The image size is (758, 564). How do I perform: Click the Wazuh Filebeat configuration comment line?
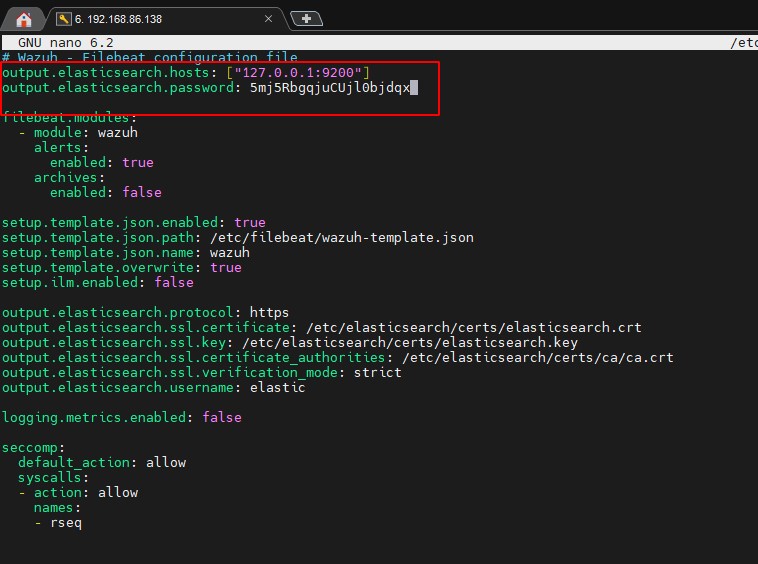[150, 57]
